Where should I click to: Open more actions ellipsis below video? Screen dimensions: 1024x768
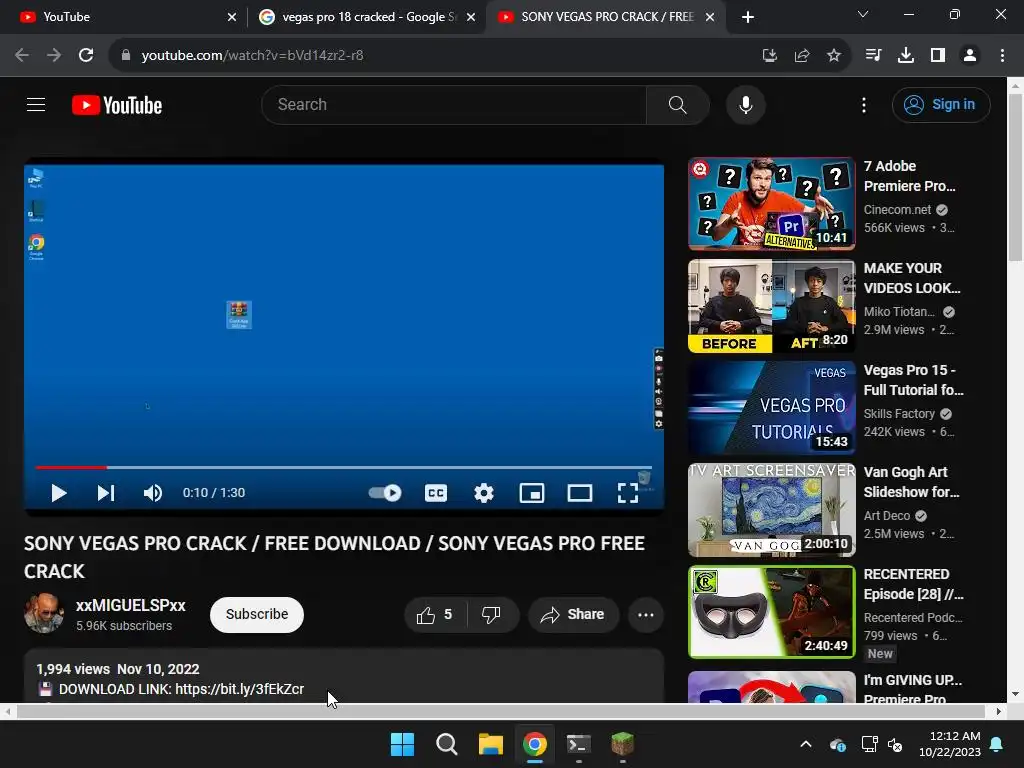point(645,615)
